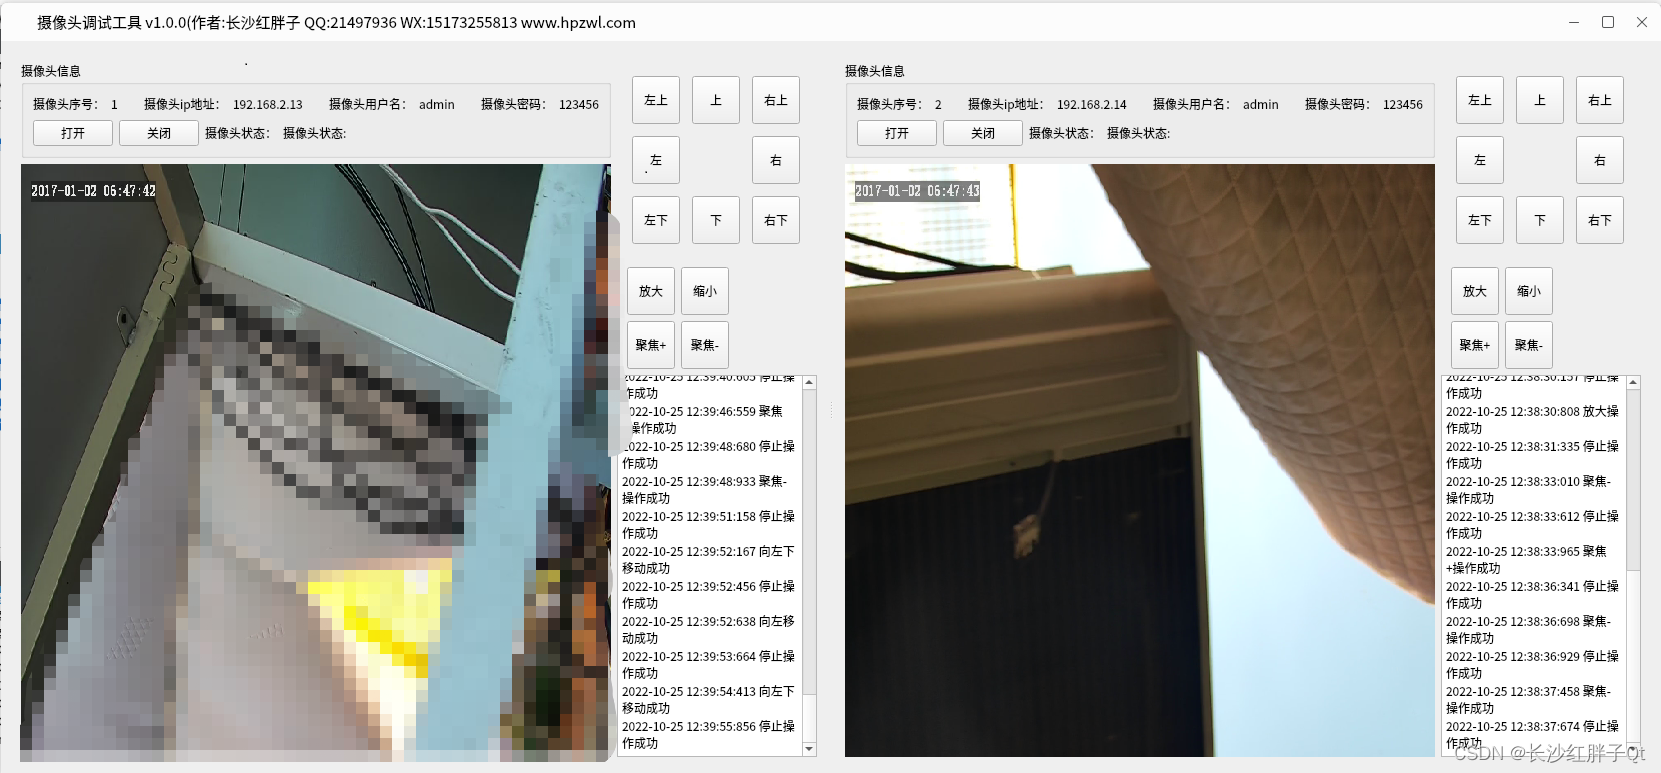Screen dimensions: 1661x773
Task: Select IP address 192.168.2.13
Action: click(x=268, y=104)
